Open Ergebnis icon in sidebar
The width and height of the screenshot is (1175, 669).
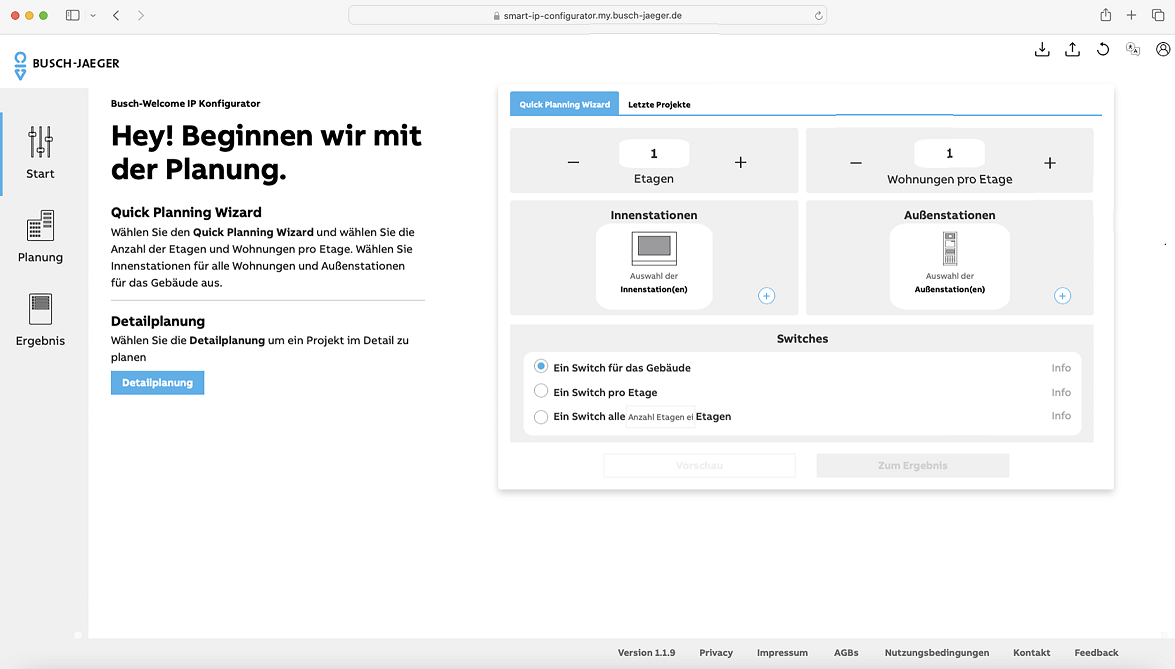[41, 309]
